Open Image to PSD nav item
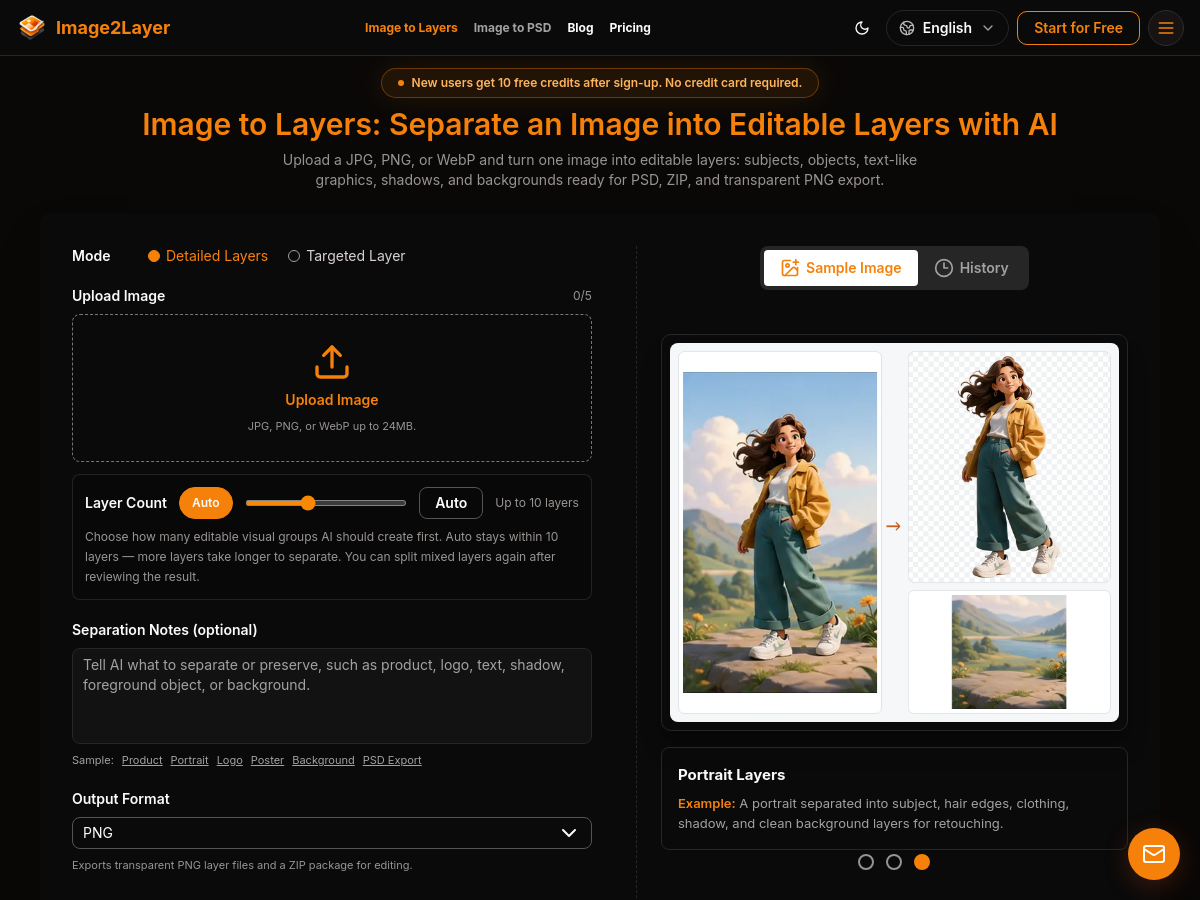The image size is (1200, 900). click(512, 28)
